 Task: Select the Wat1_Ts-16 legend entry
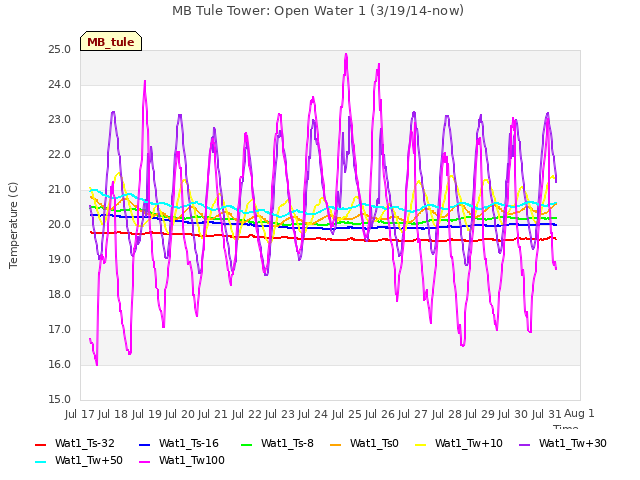point(179,443)
